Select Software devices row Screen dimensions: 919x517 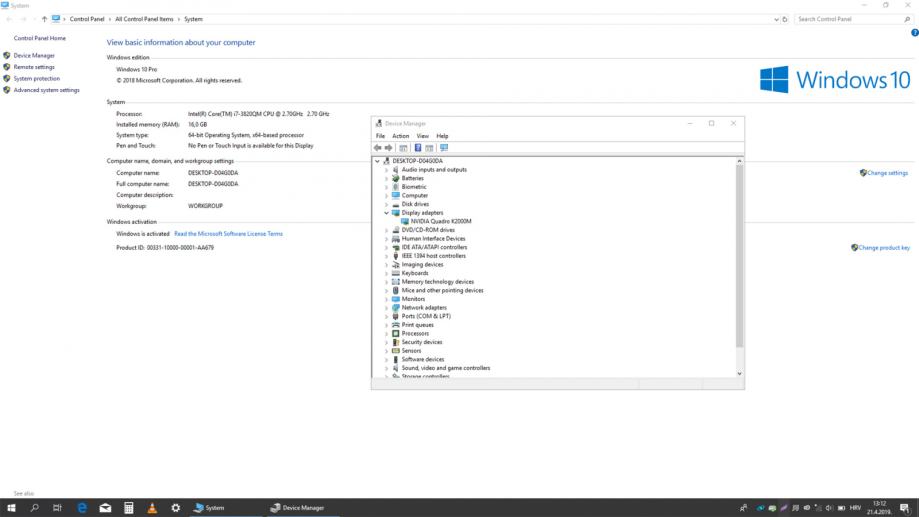point(423,359)
